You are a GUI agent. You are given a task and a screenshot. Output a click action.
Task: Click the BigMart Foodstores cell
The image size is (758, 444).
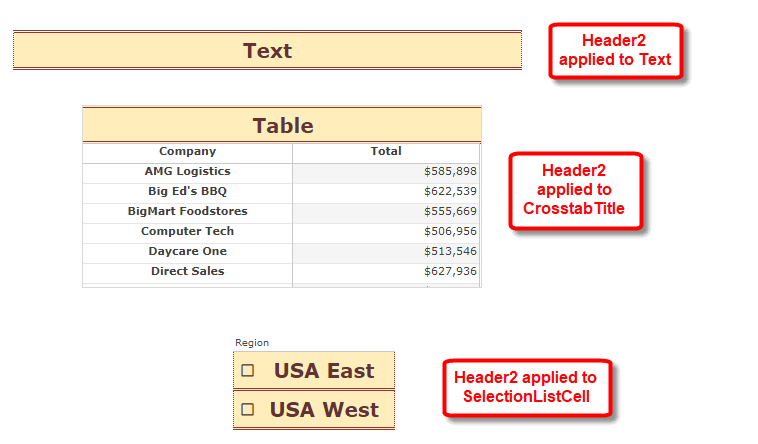(x=187, y=211)
